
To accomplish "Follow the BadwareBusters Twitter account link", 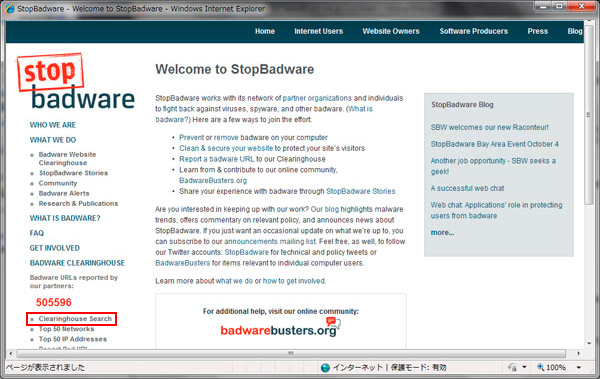I will click(183, 263).
